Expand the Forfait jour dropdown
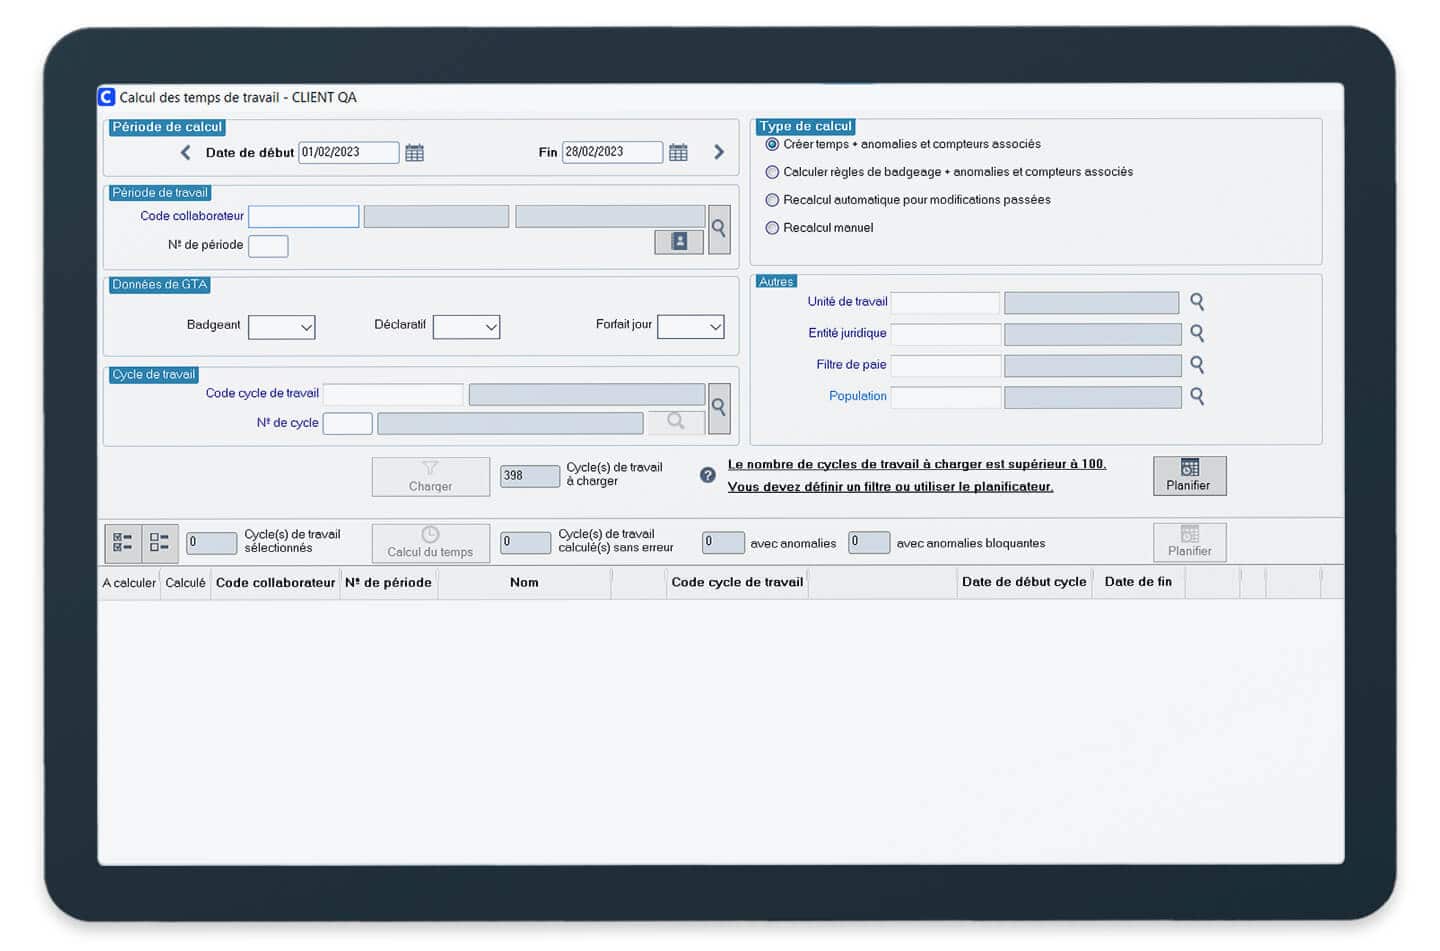 pos(691,327)
